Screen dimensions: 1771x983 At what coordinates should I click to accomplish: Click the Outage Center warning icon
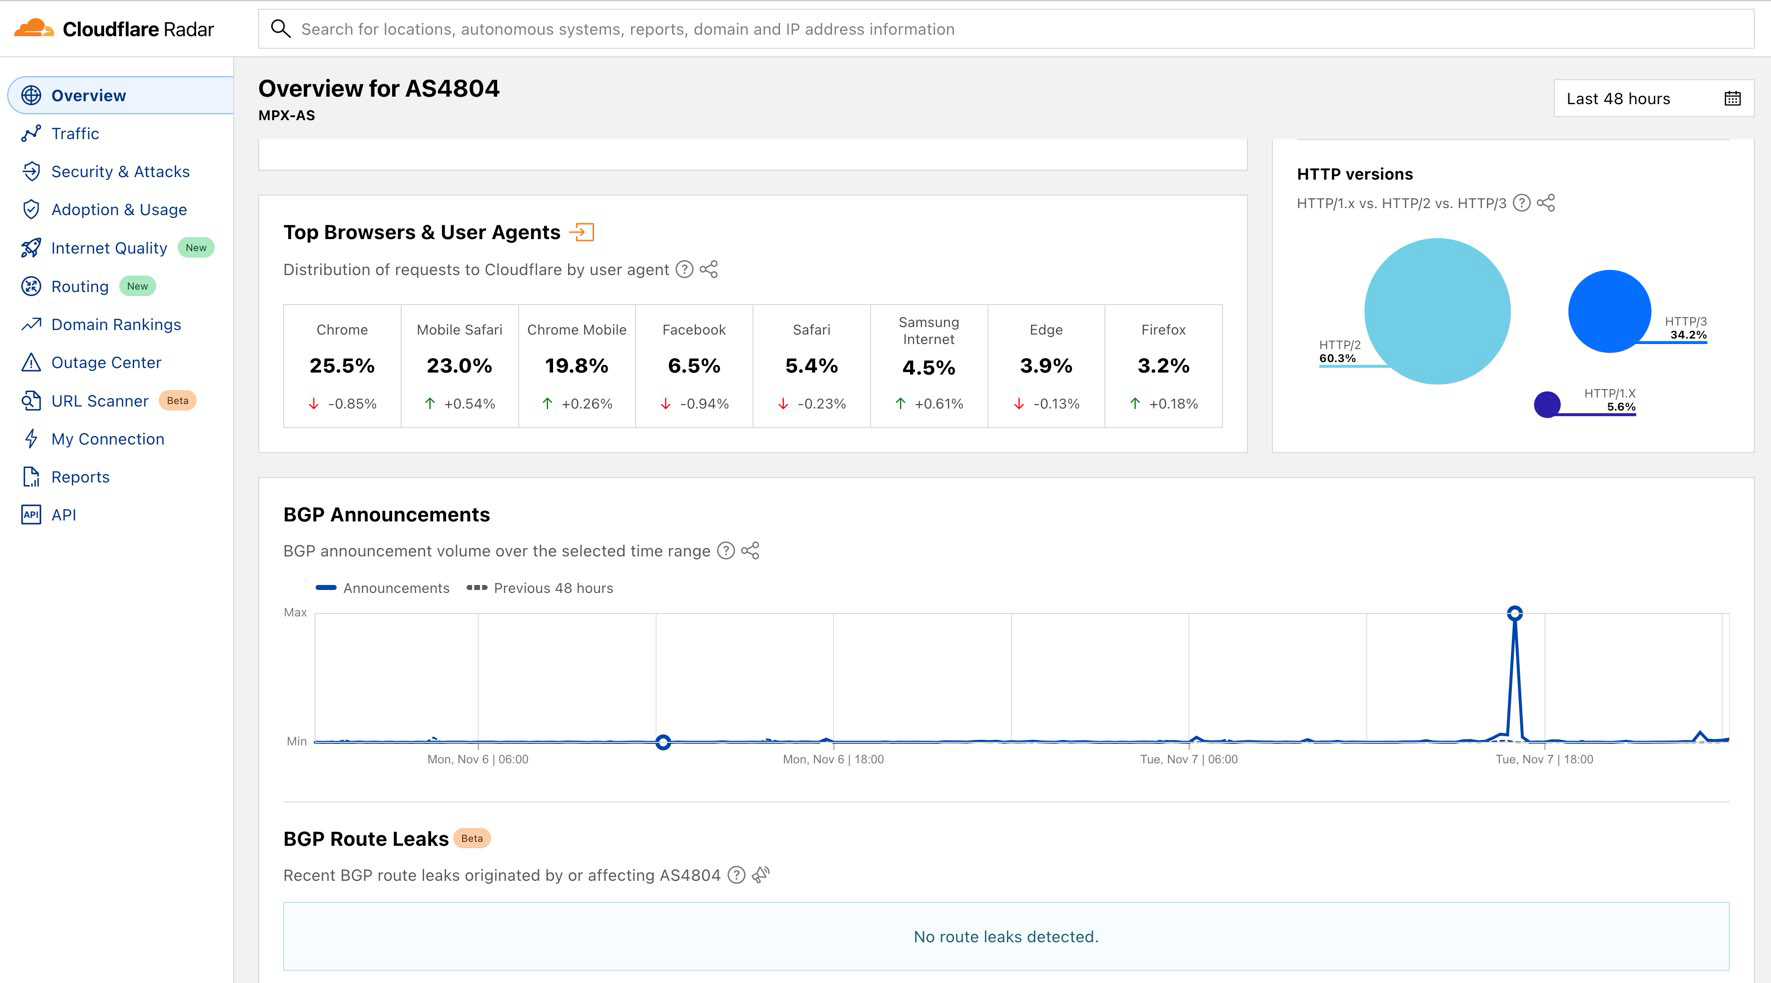[x=31, y=362]
